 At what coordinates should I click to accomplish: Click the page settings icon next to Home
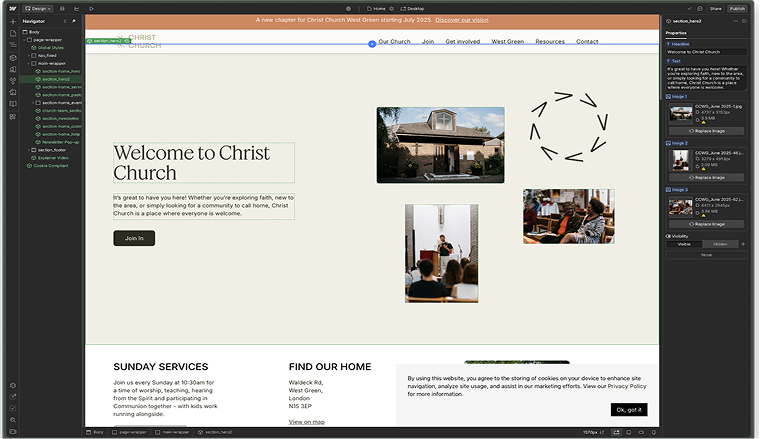[392, 8]
